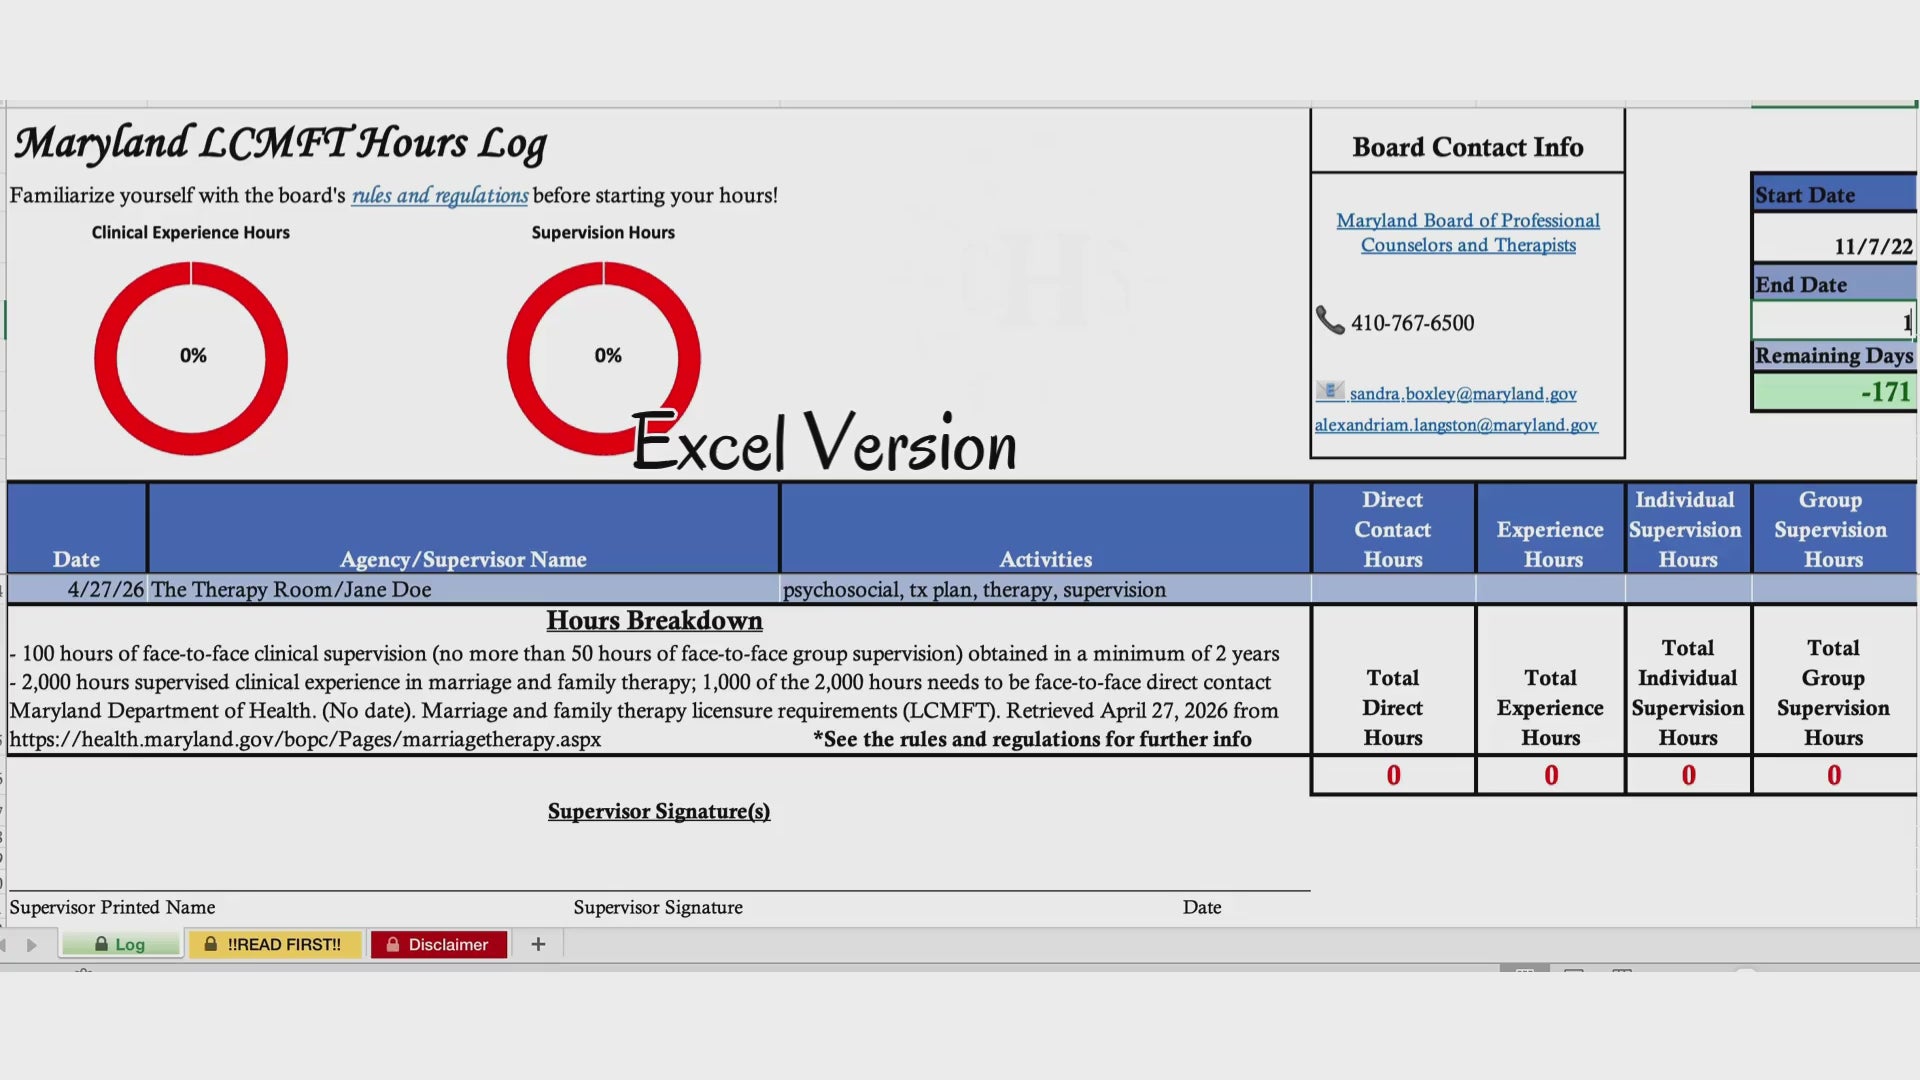Select the Supervision Hours donut chart
Screen dimensions: 1920x1080
[x=603, y=357]
